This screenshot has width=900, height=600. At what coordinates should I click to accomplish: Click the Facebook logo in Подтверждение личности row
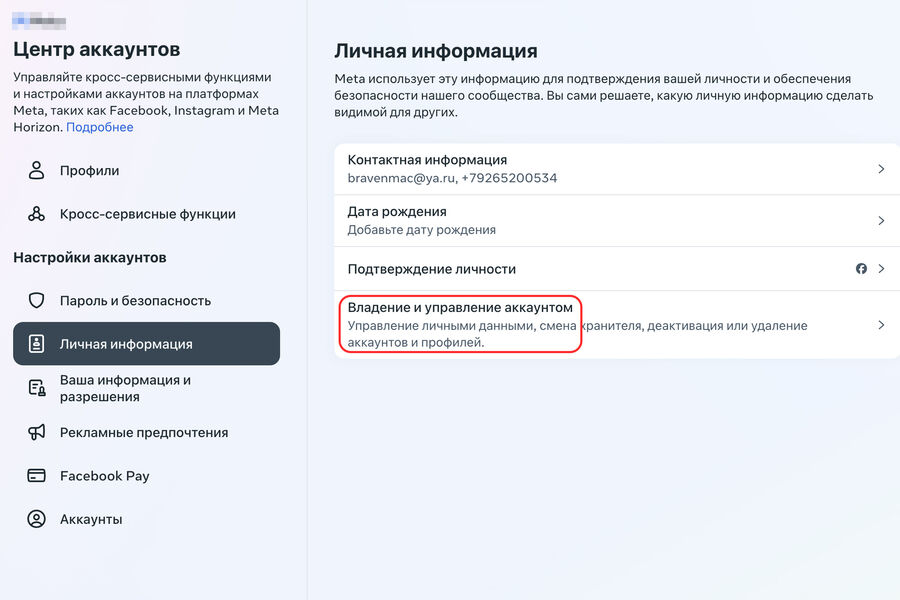tap(861, 269)
